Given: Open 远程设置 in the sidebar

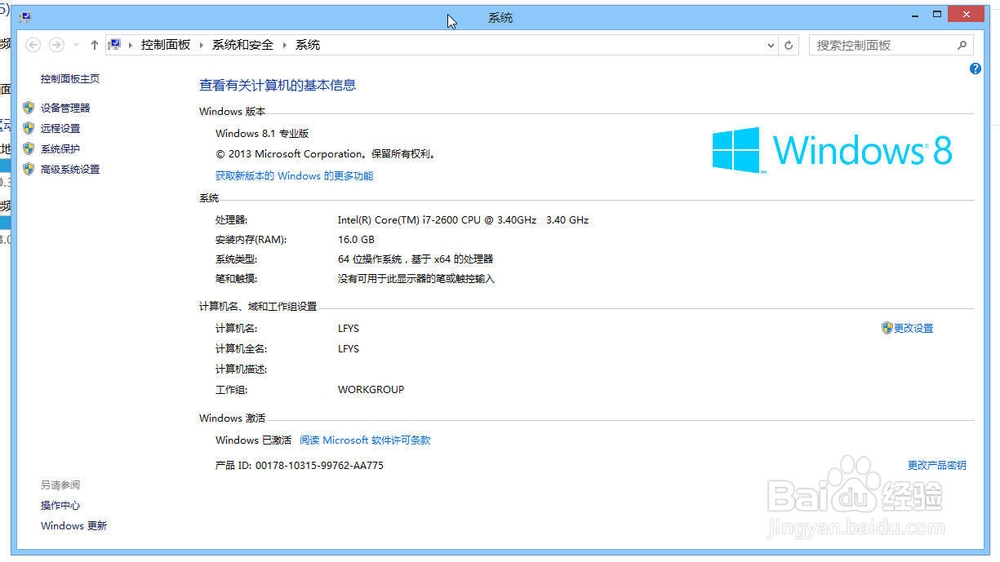Looking at the screenshot, I should pos(61,128).
